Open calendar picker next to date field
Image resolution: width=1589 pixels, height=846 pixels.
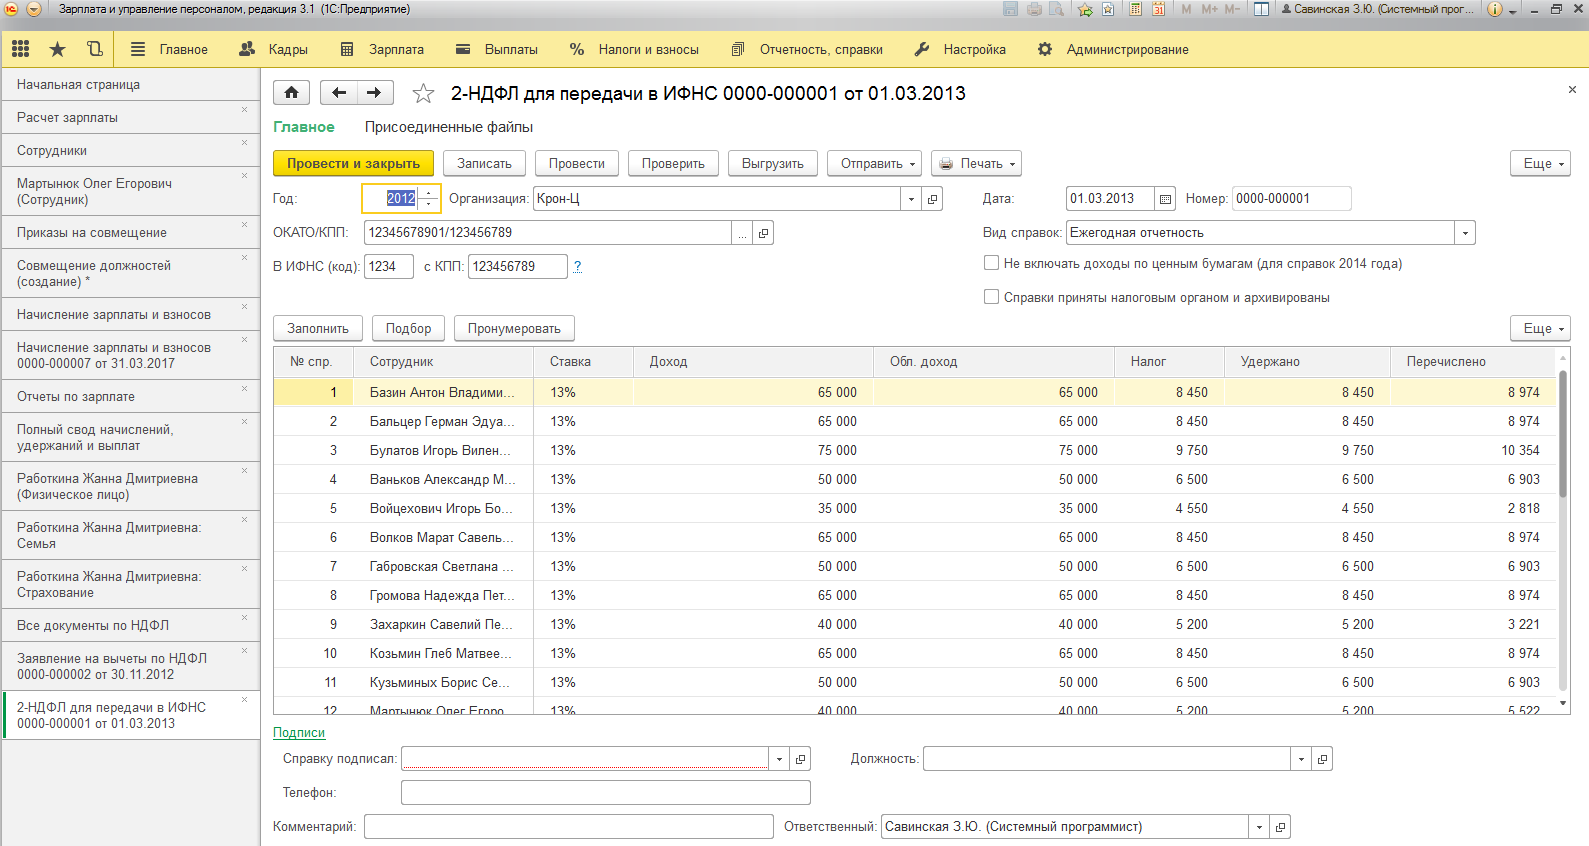[1165, 199]
